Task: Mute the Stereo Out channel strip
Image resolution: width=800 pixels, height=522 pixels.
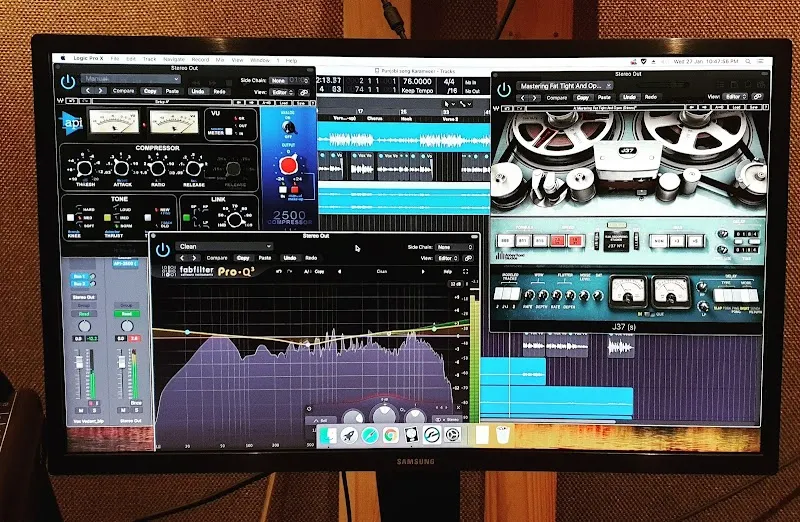Action: click(x=123, y=410)
